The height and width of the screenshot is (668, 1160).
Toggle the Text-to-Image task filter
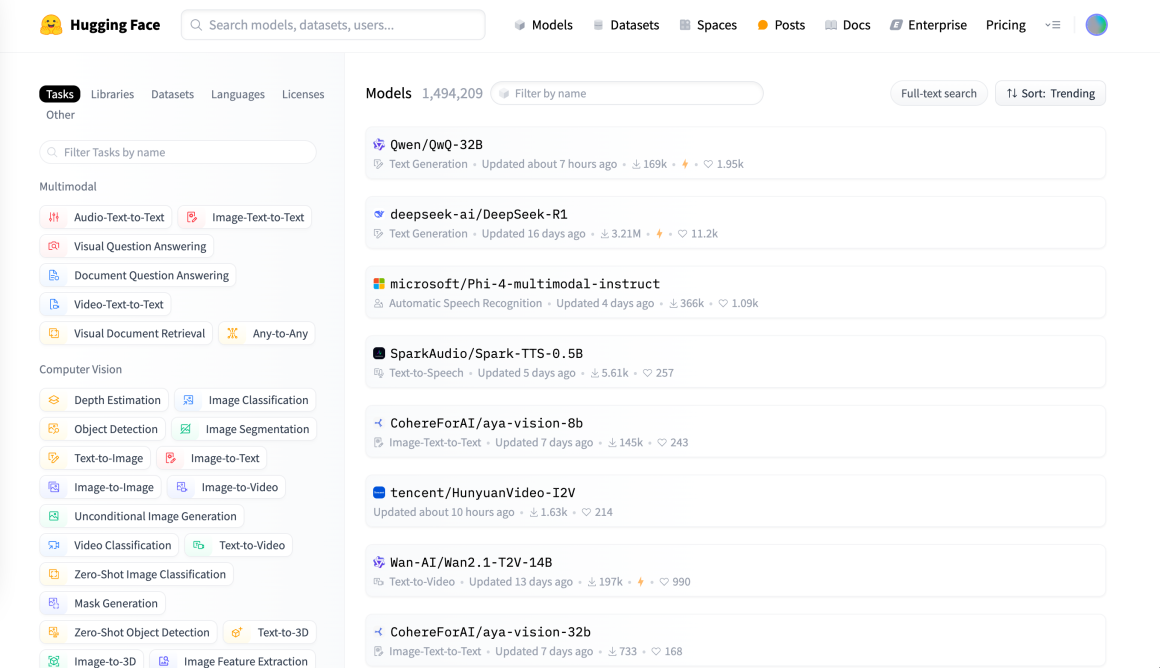95,458
